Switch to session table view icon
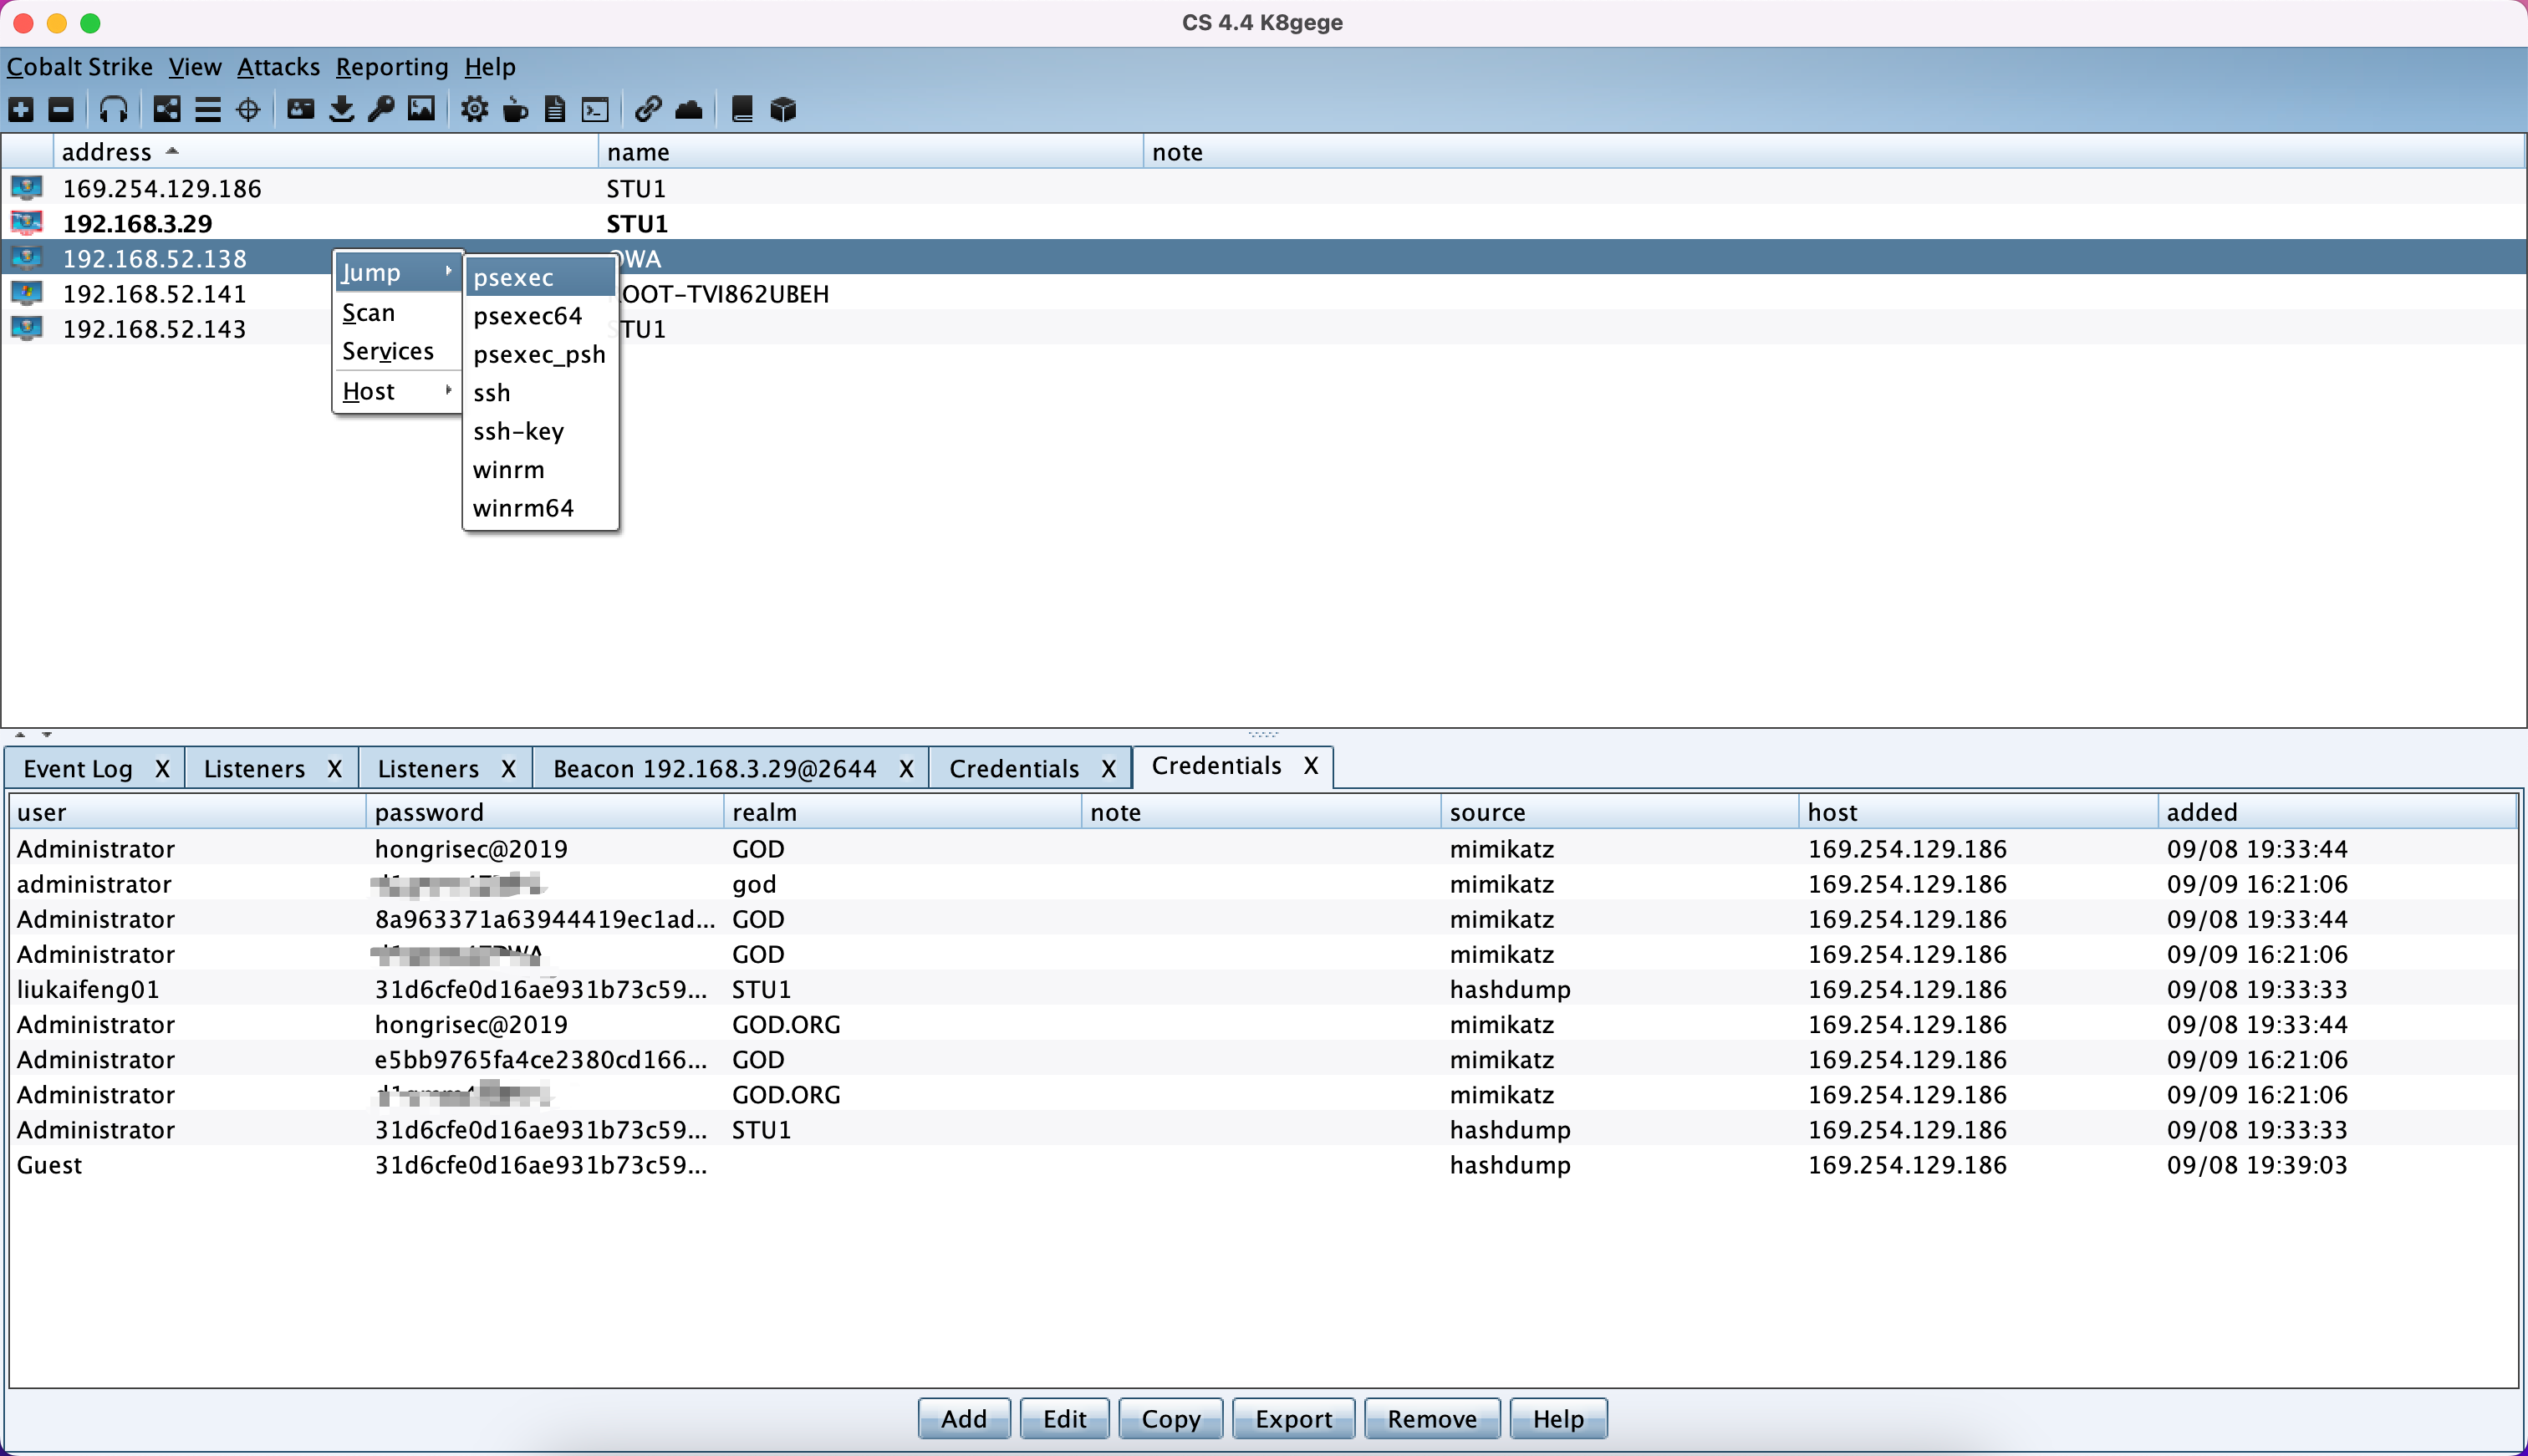 208,109
